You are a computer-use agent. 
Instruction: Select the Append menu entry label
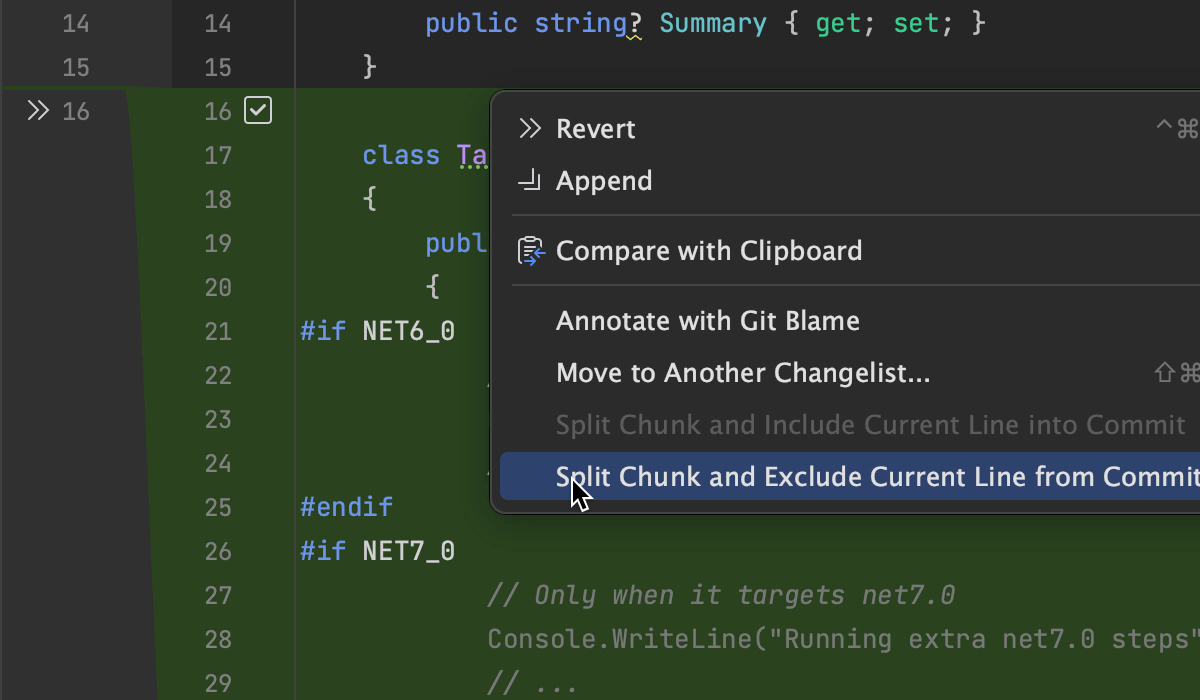point(604,181)
